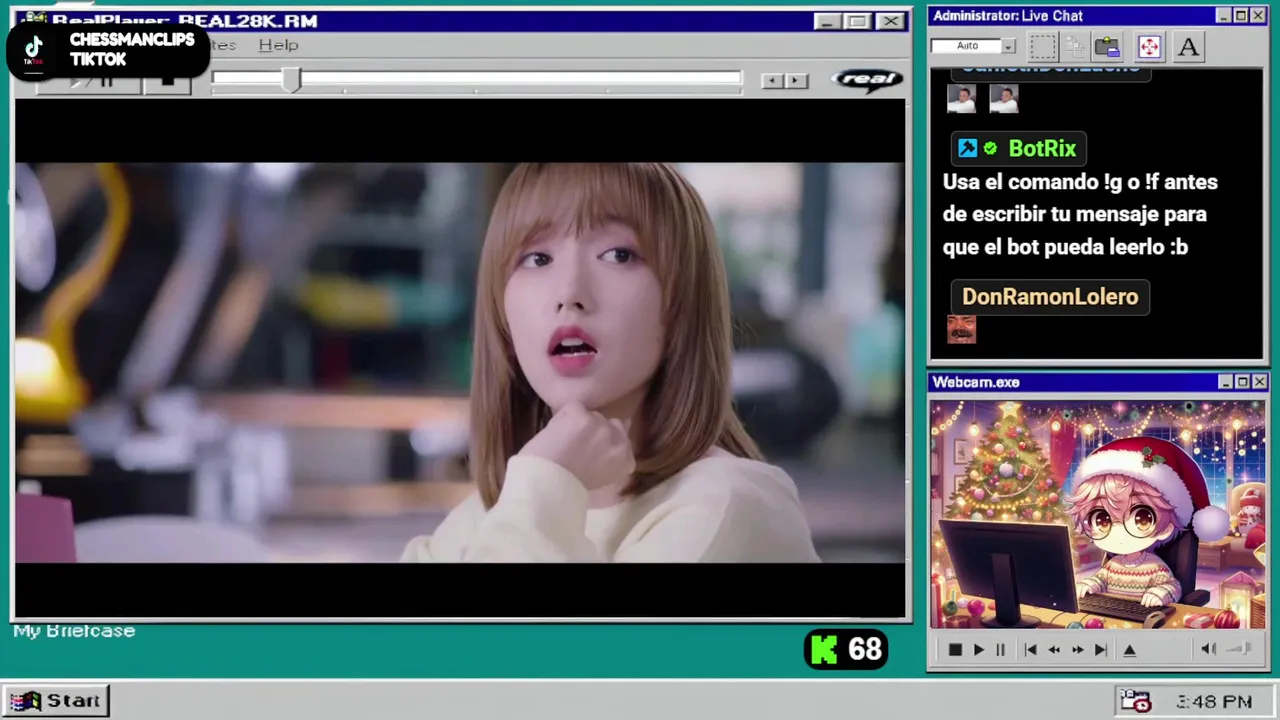This screenshot has width=1280, height=720.
Task: Open the folder properties icon in Live Chat toolbar
Action: coord(1107,47)
